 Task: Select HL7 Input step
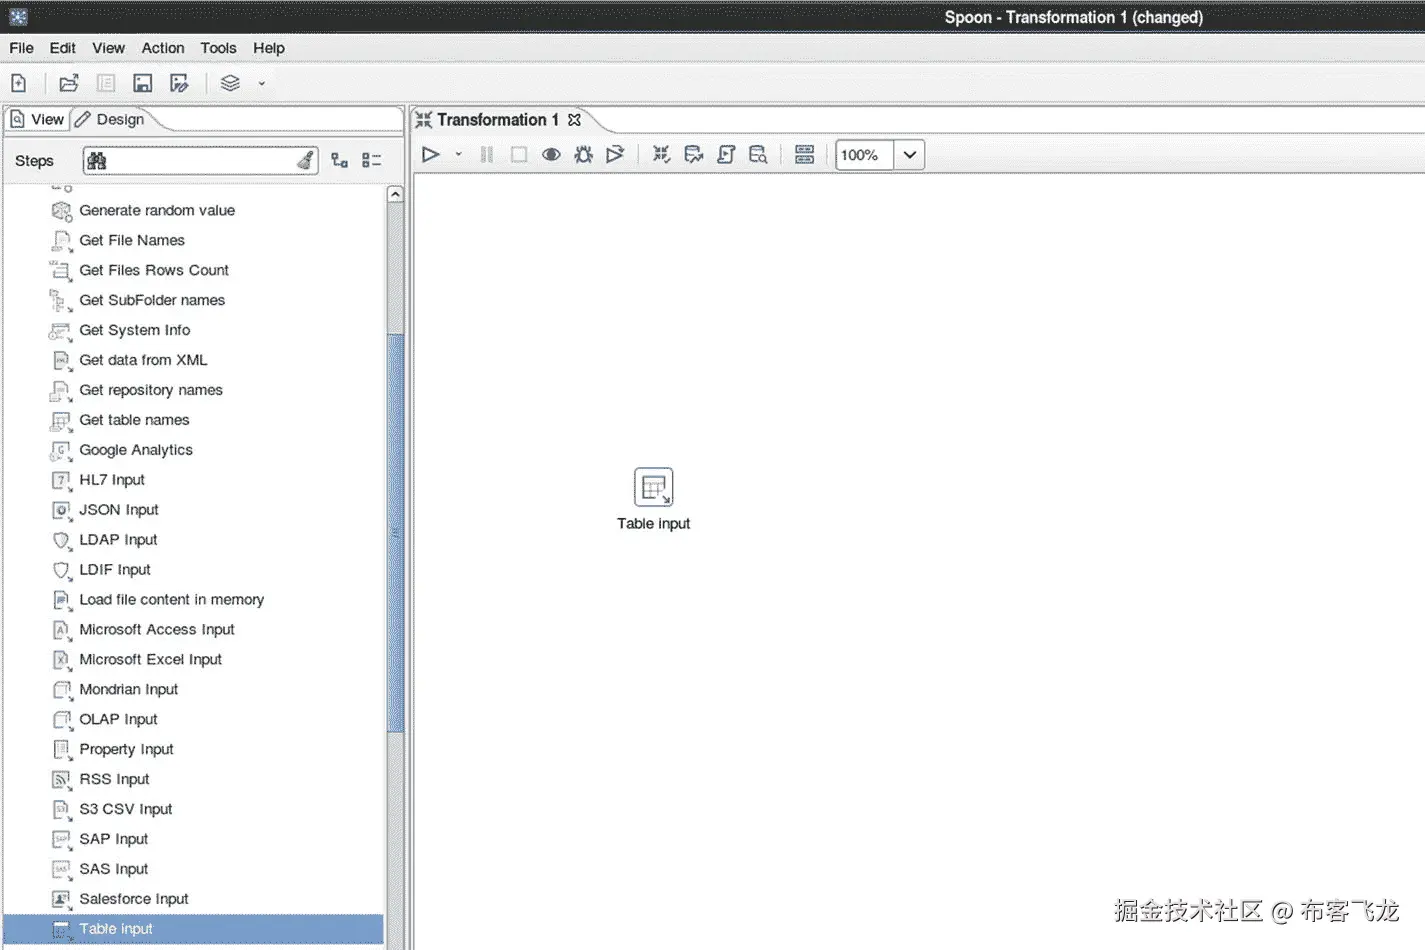[x=112, y=481]
